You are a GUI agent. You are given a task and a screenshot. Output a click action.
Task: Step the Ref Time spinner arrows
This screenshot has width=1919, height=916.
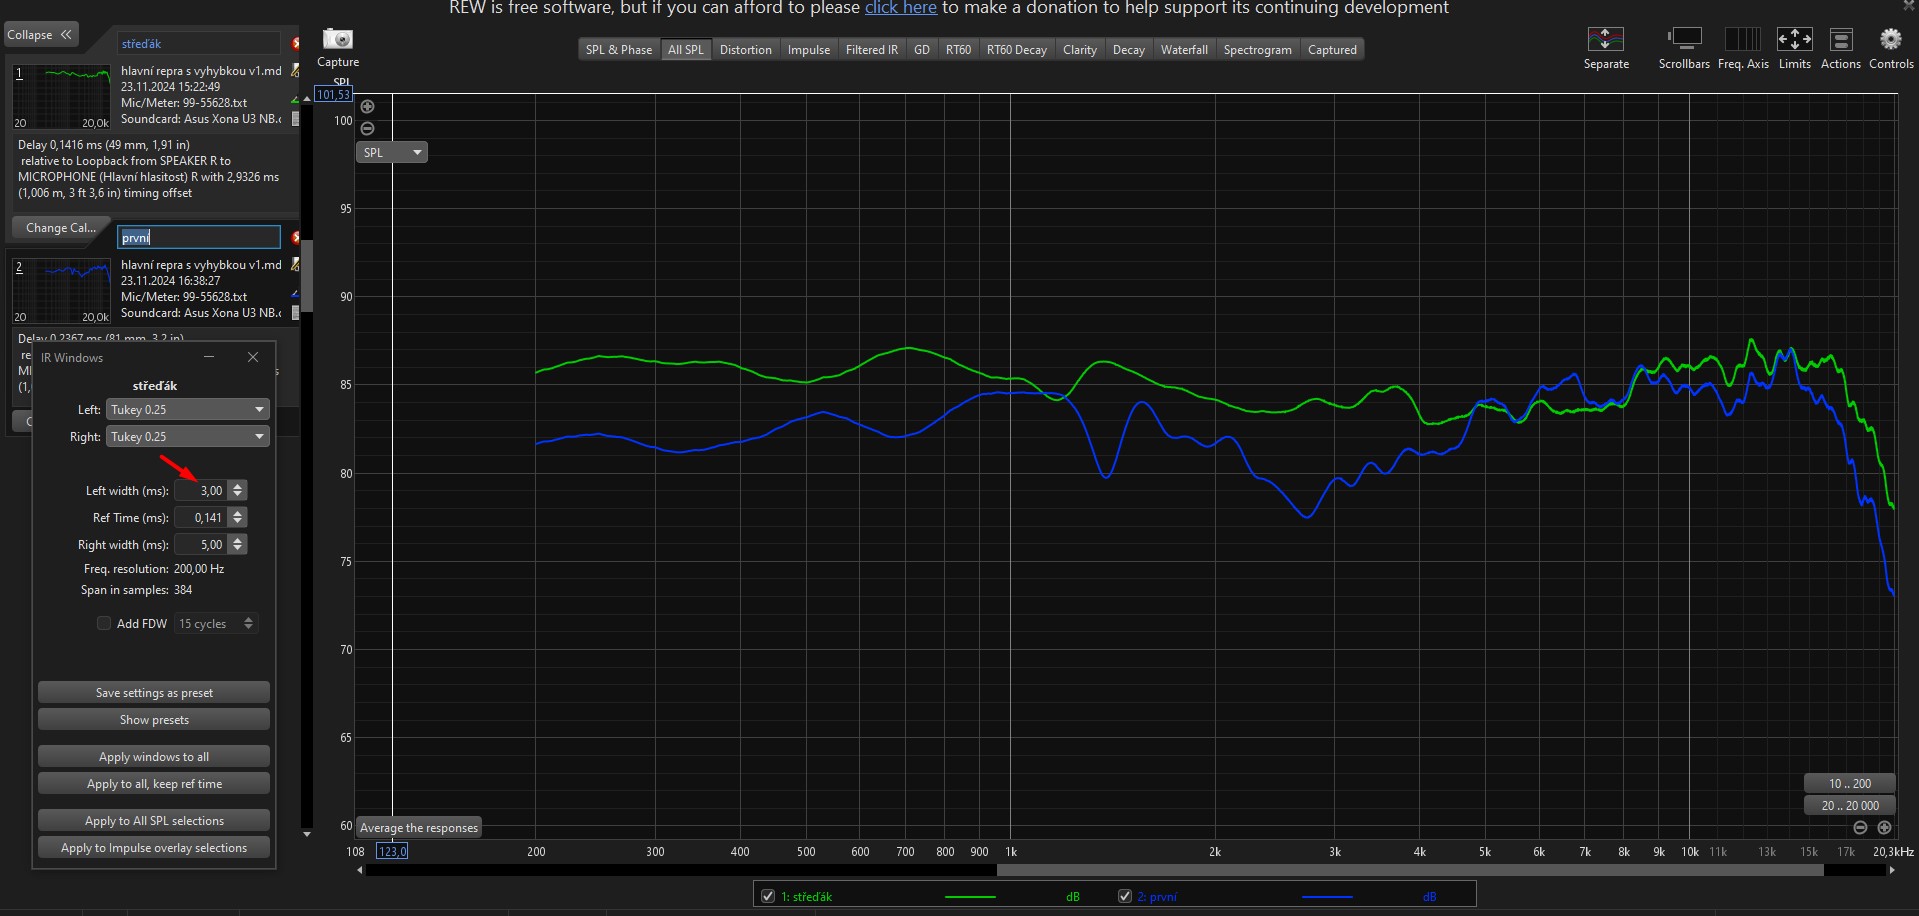coord(237,518)
